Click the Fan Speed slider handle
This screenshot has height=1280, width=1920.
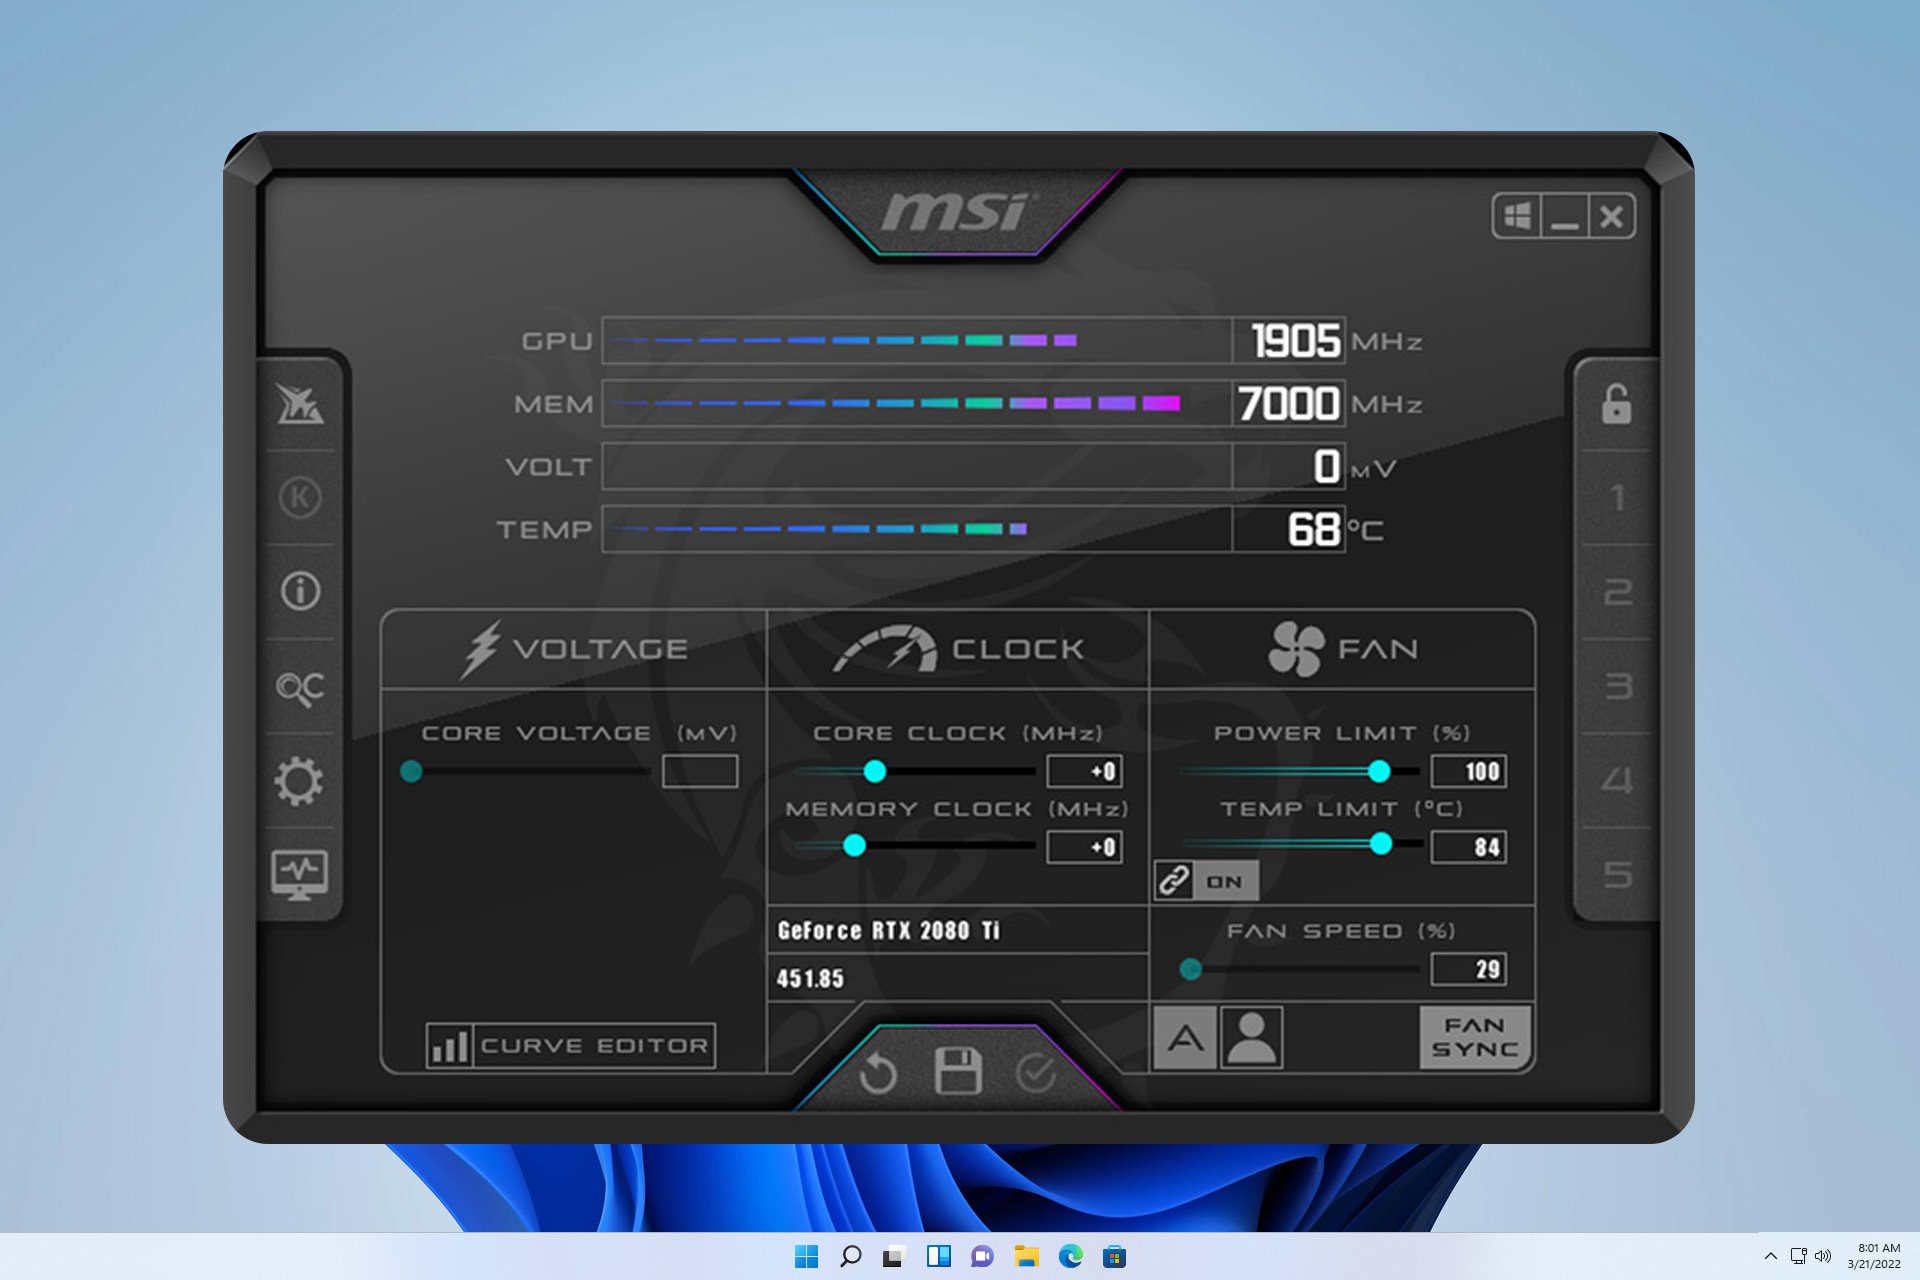pos(1190,969)
